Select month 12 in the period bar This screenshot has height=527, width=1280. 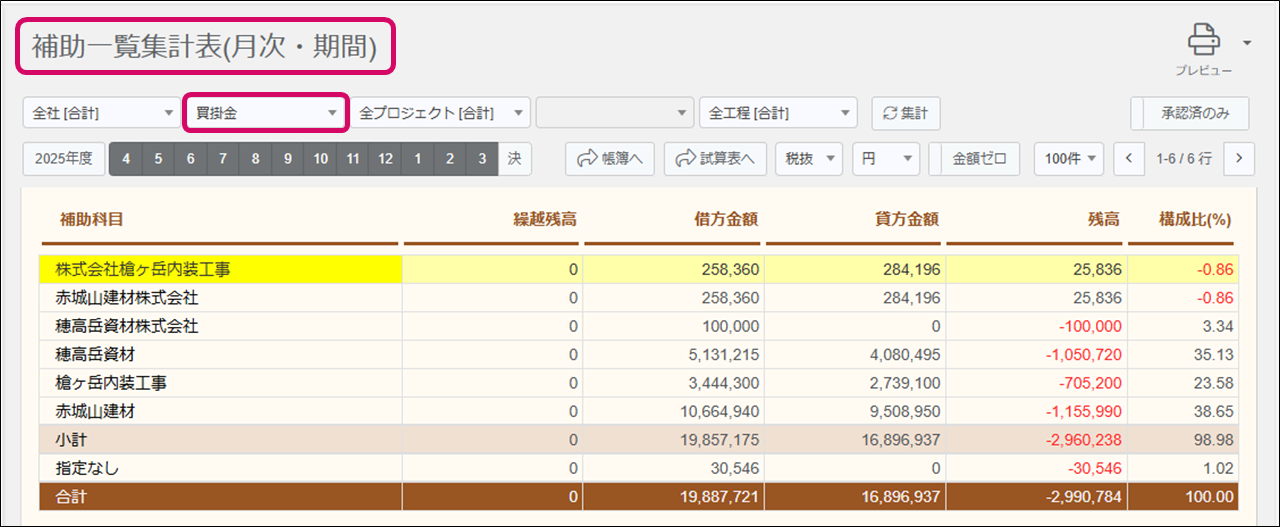click(x=386, y=158)
